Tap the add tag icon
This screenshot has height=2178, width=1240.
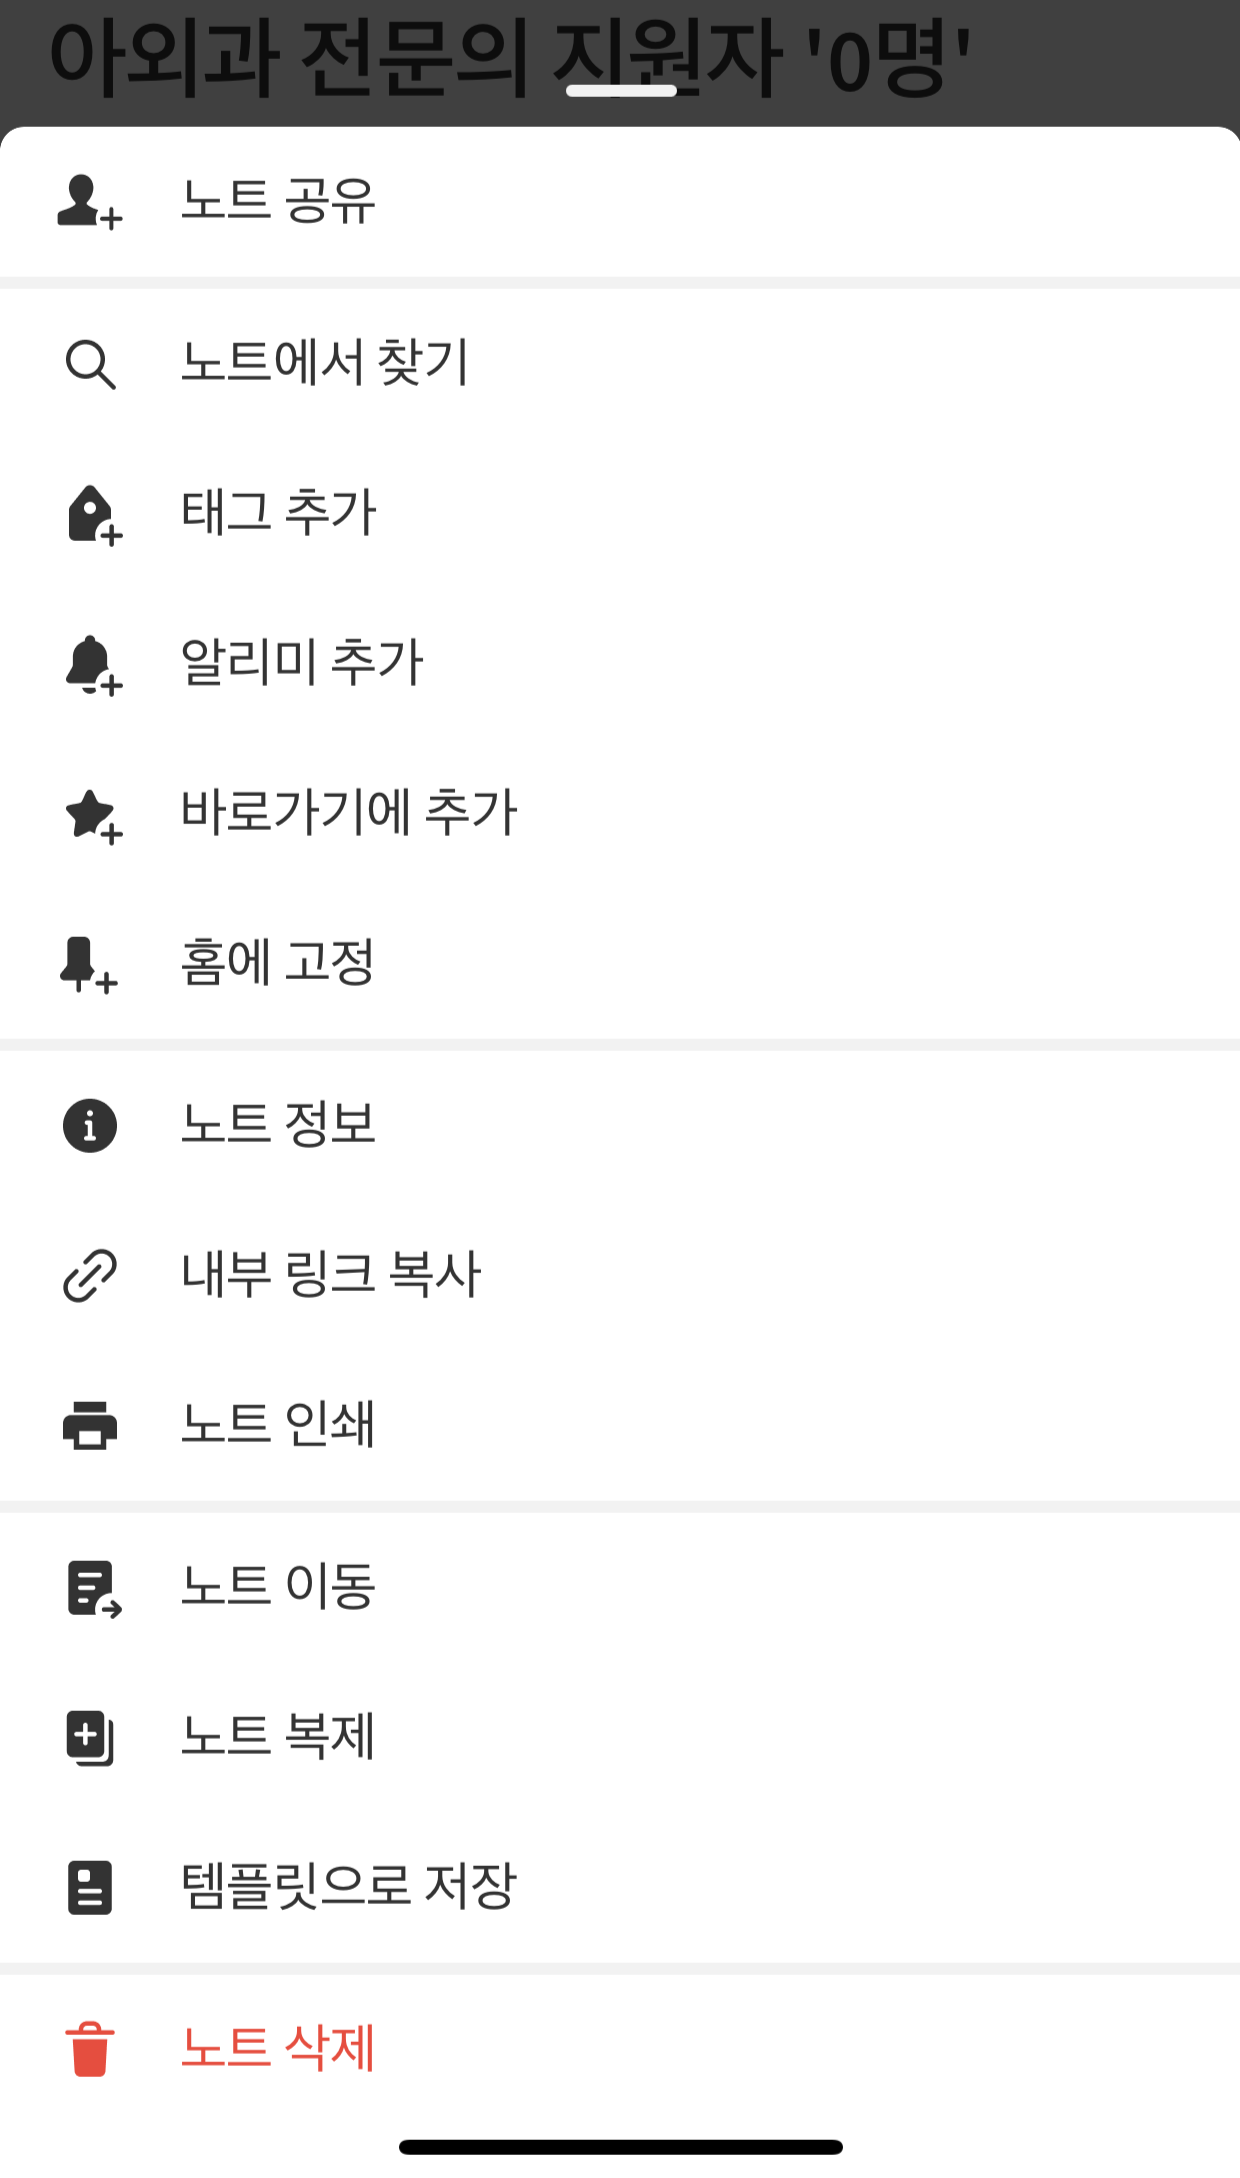93,515
